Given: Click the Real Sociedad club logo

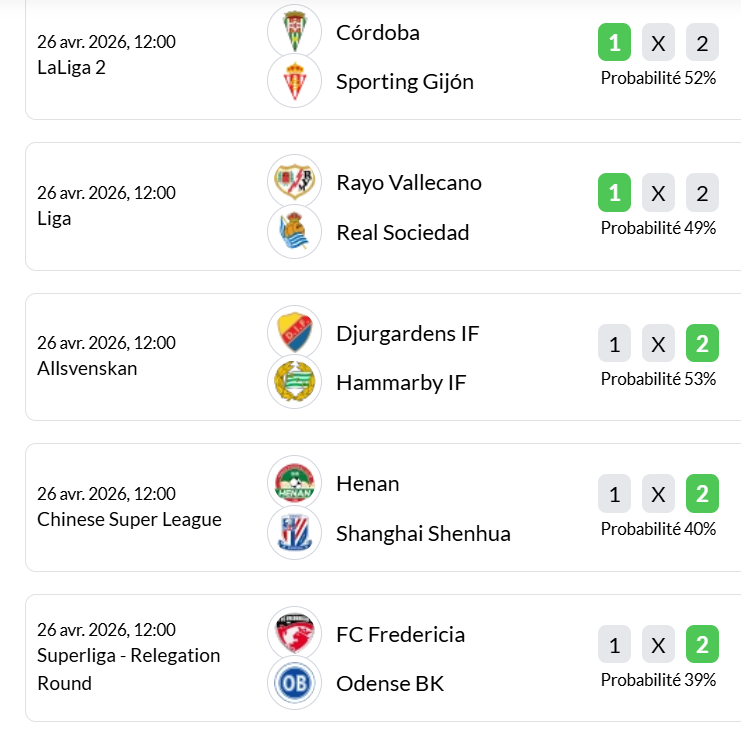Looking at the screenshot, I should tap(294, 232).
